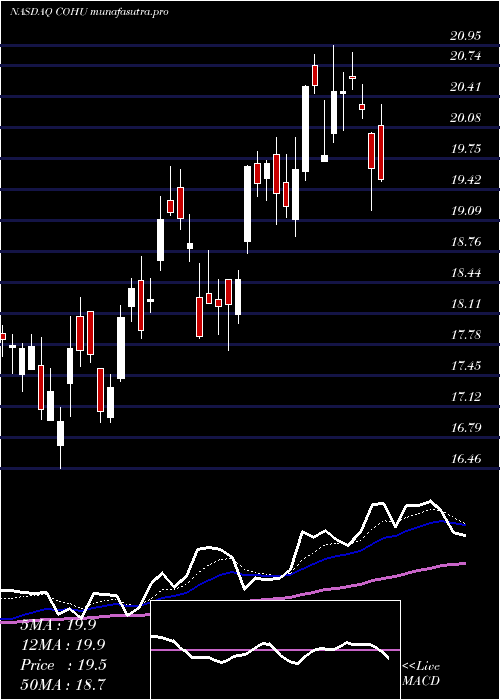This screenshot has width=500, height=700.
Task: Select the 19.42 price axis label
Action: 466,180
